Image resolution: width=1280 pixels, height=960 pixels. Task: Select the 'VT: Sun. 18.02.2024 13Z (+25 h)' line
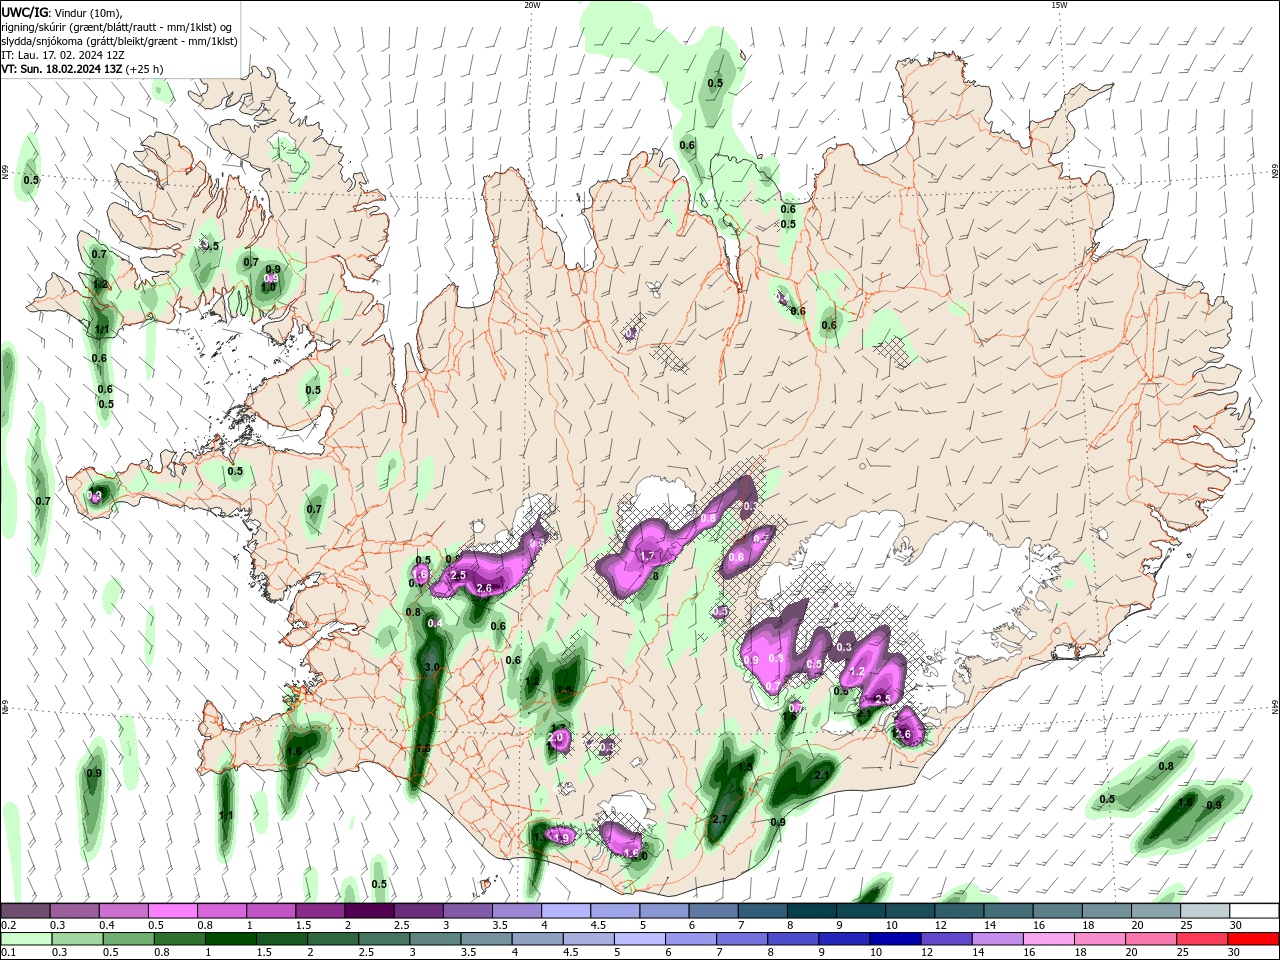(82, 69)
